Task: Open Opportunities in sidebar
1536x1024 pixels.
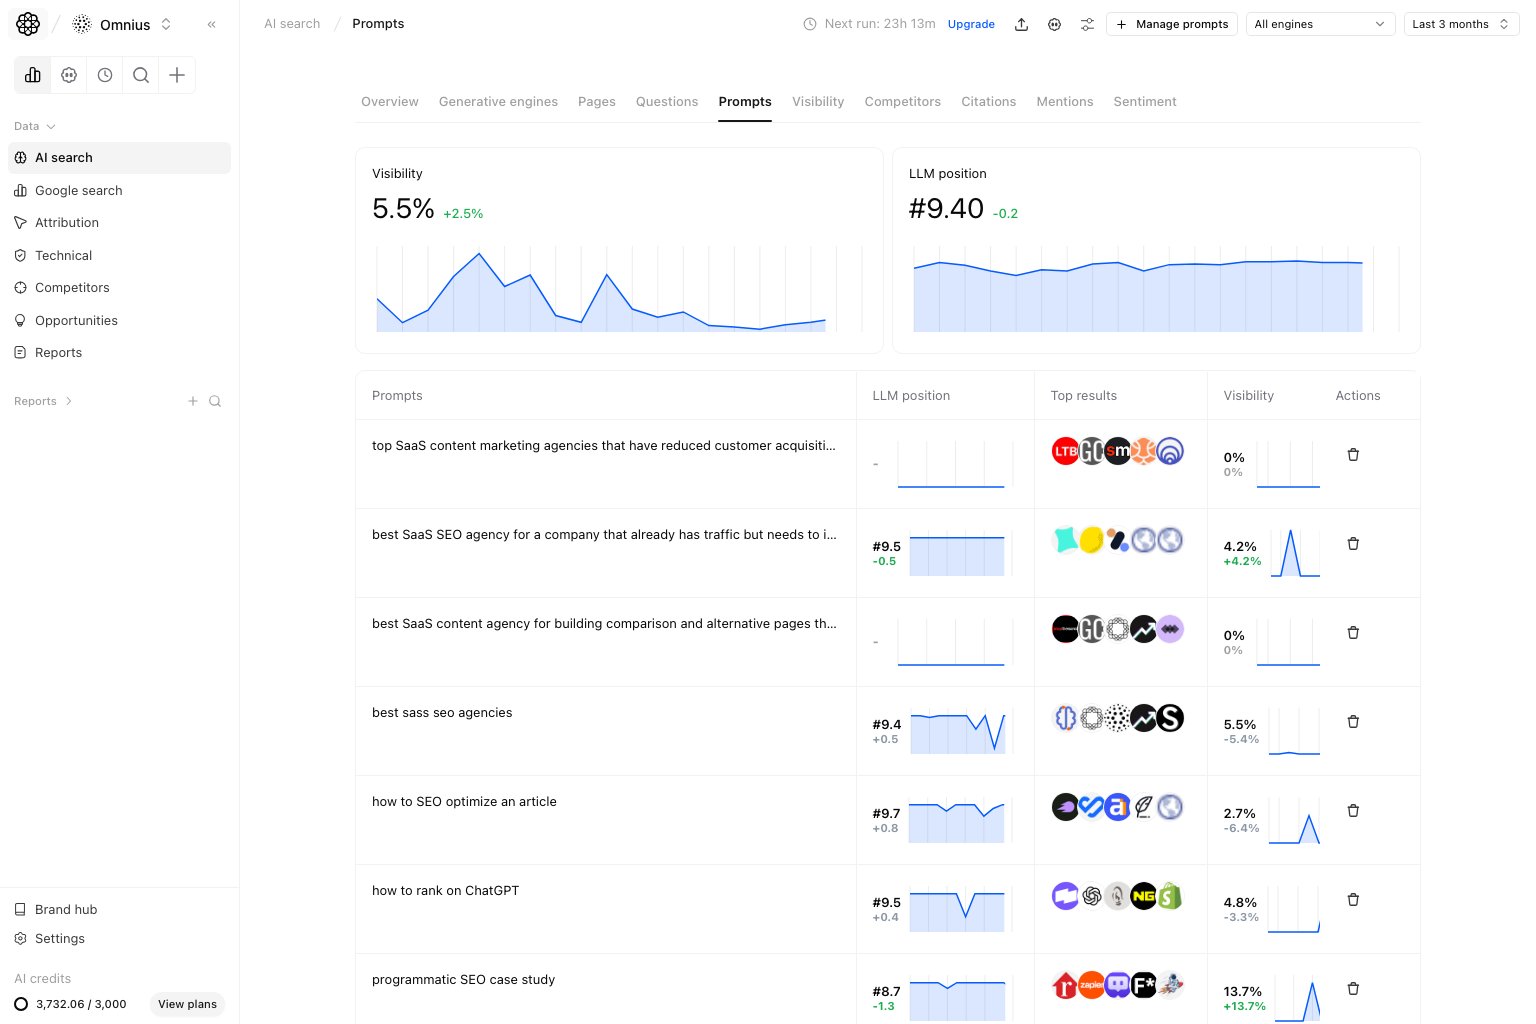Action: click(119, 321)
